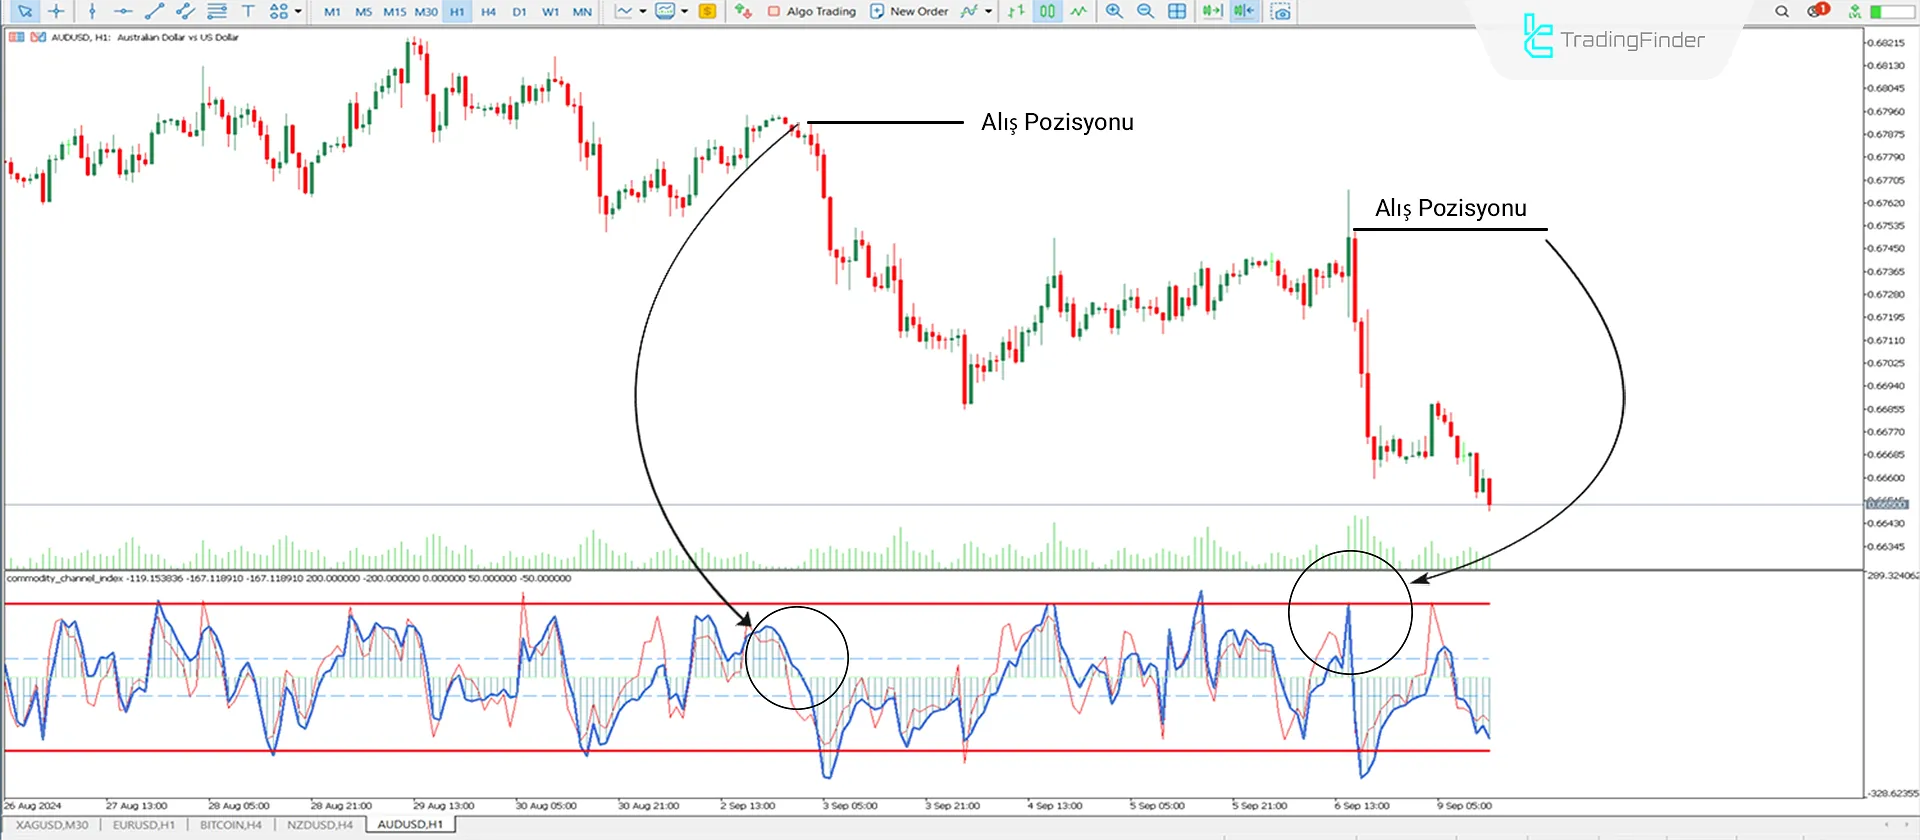Pick the vertical line drawing tool
1920x840 pixels.
92,11
